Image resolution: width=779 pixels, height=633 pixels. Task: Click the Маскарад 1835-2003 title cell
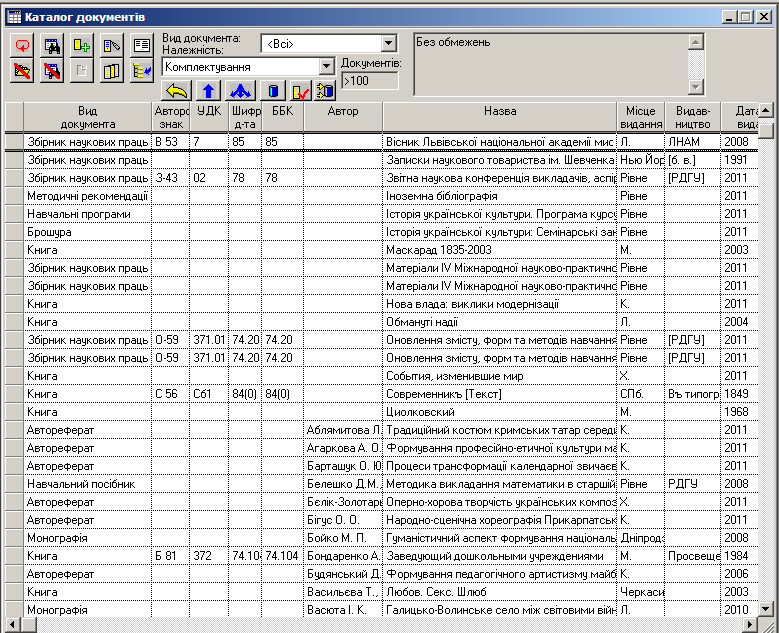click(x=500, y=250)
